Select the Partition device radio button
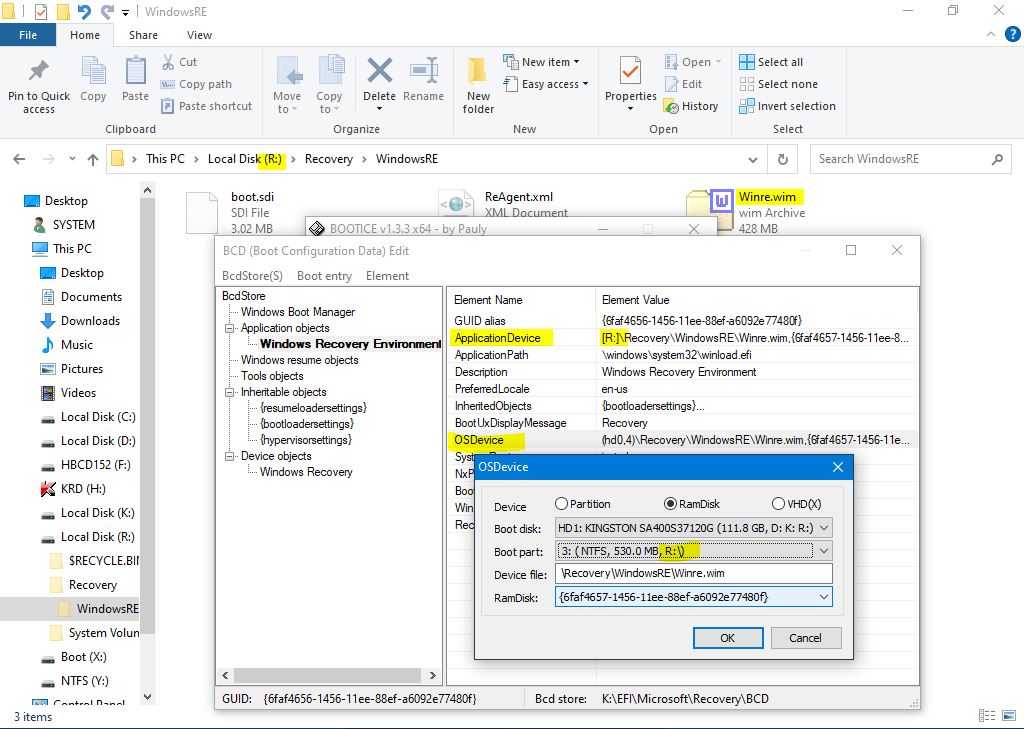 pyautogui.click(x=561, y=504)
